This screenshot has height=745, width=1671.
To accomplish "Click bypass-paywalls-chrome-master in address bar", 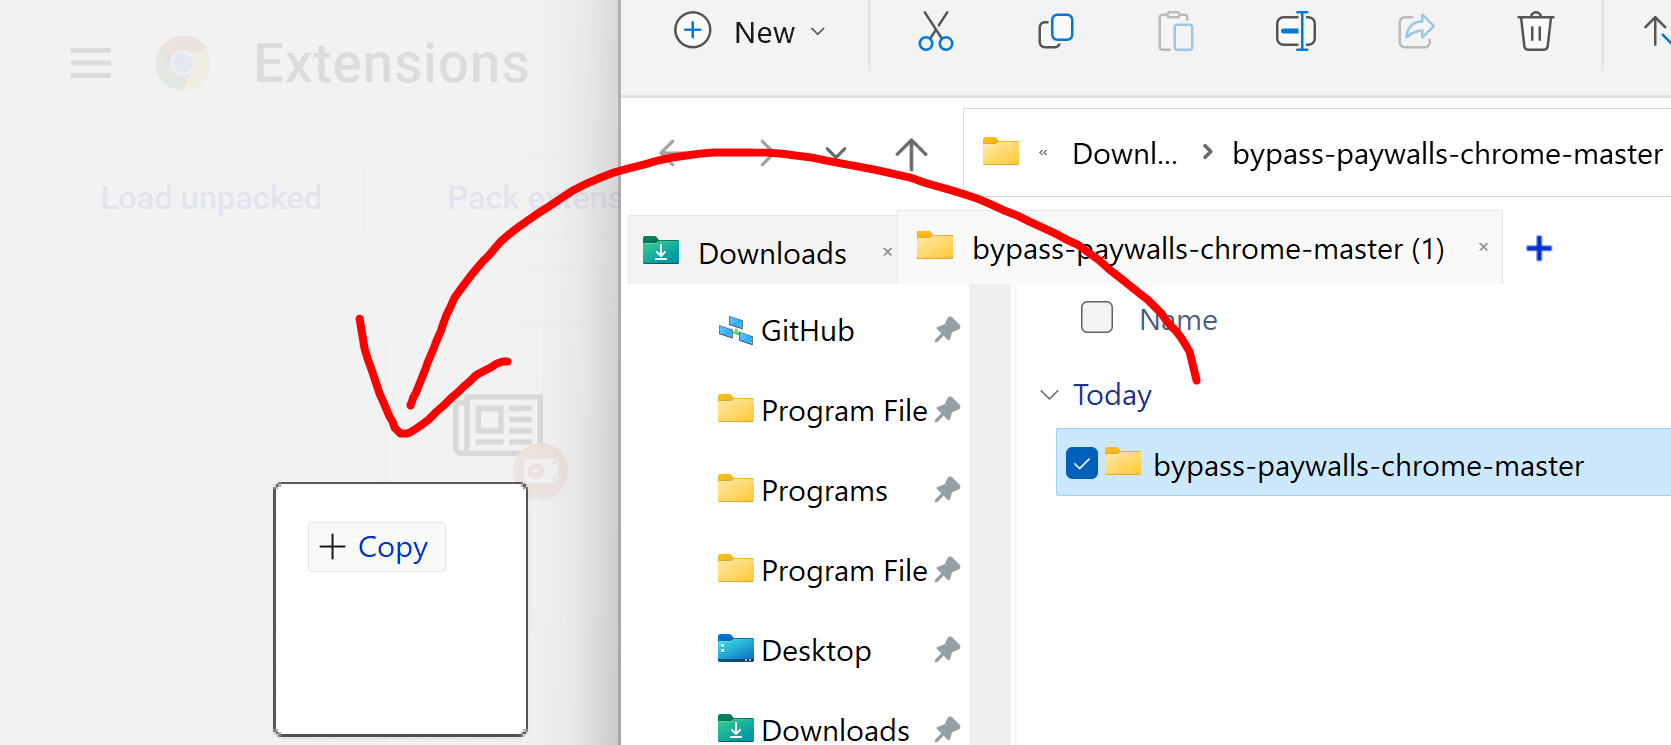I will (1447, 153).
